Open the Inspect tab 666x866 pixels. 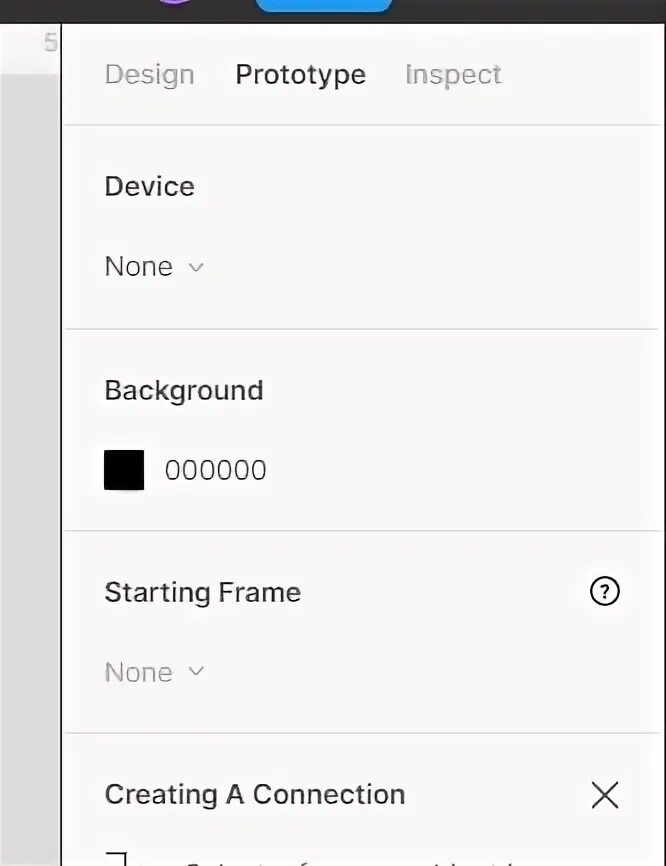(453, 74)
